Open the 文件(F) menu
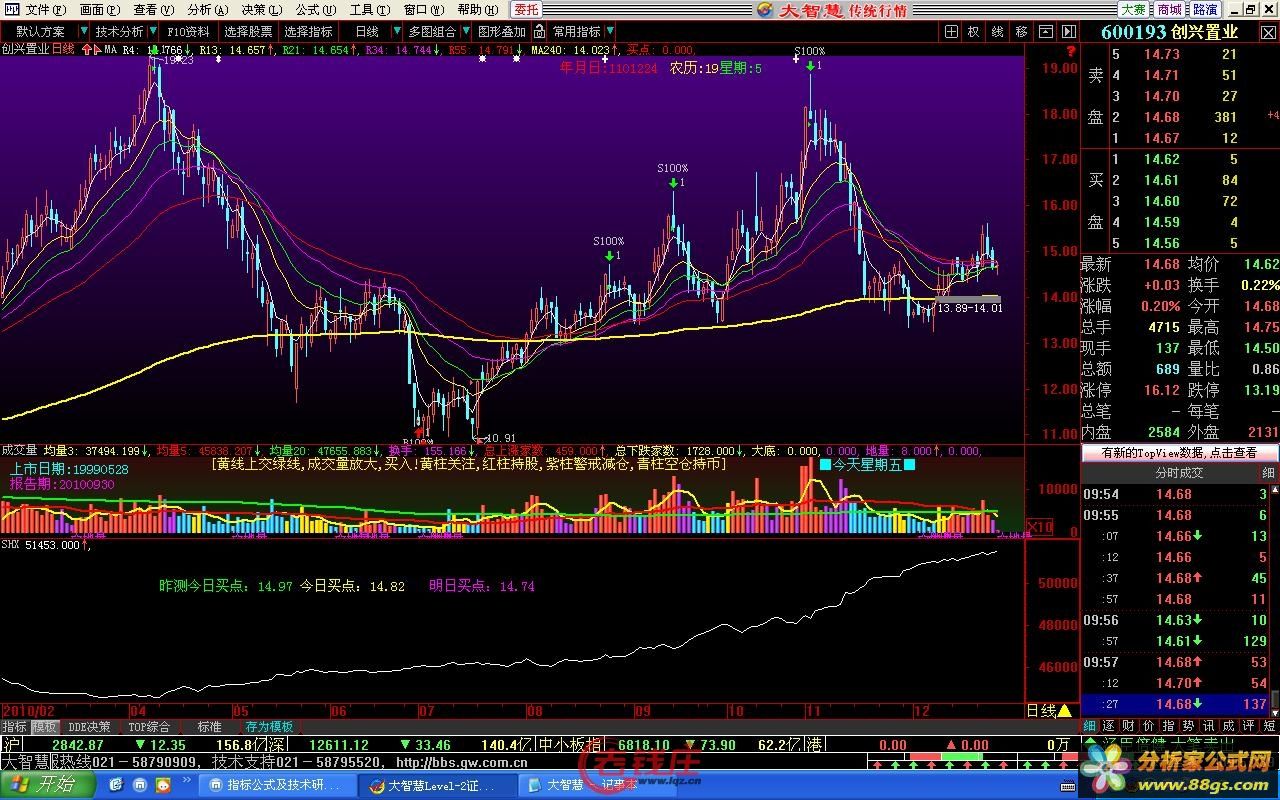The width and height of the screenshot is (1280, 800). tap(45, 9)
